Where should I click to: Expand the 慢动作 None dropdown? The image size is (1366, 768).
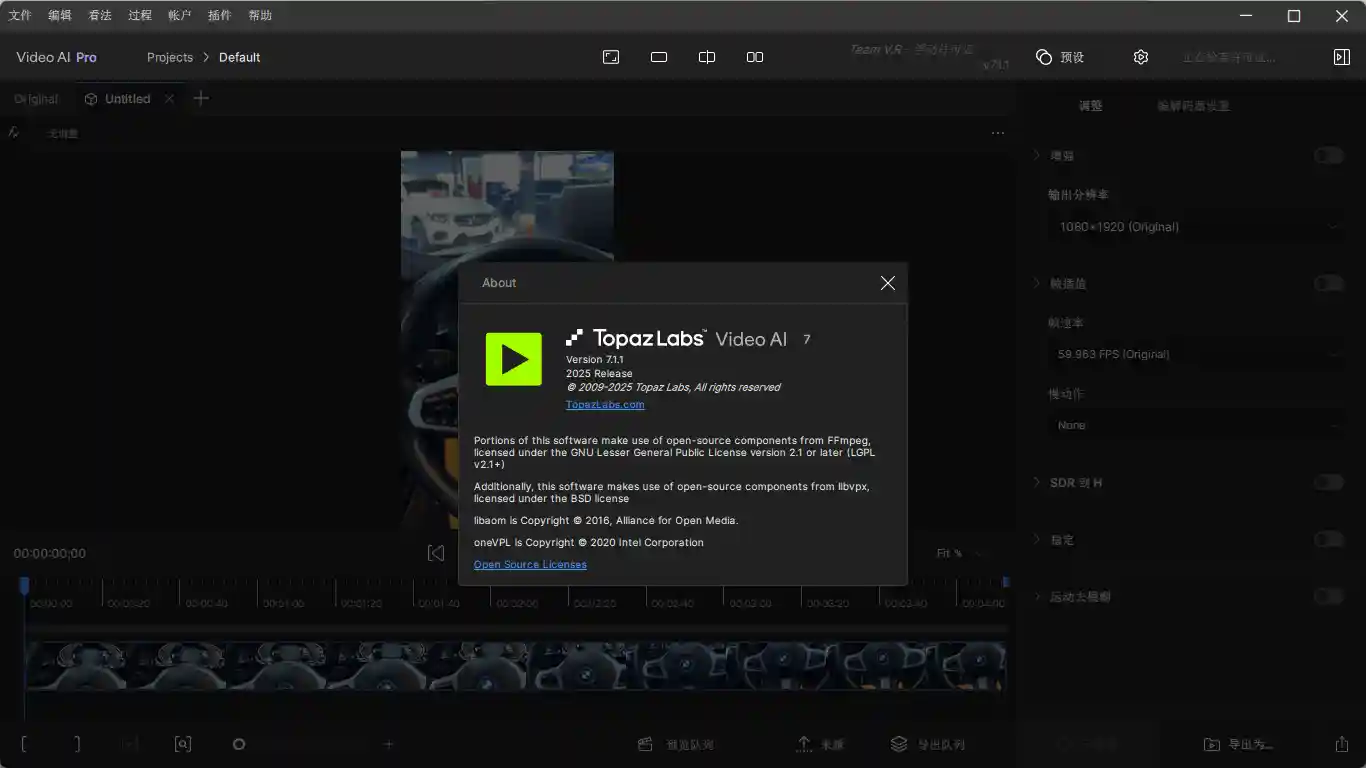click(1195, 425)
